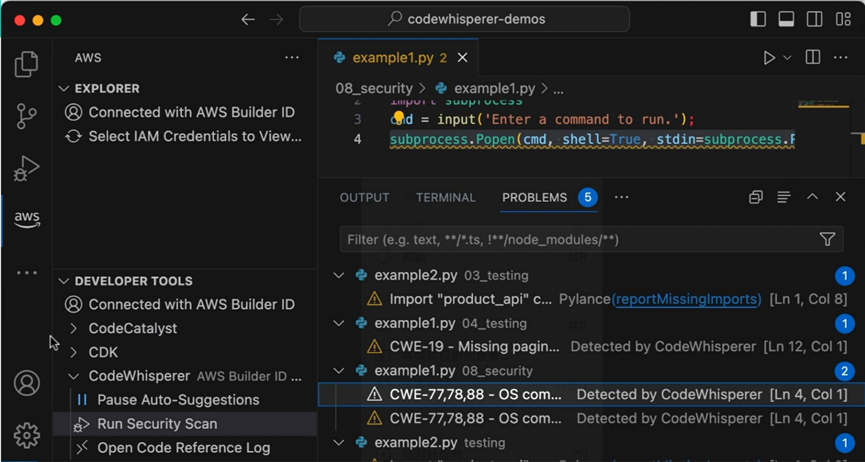Open the run options dropdown arrow

787,58
